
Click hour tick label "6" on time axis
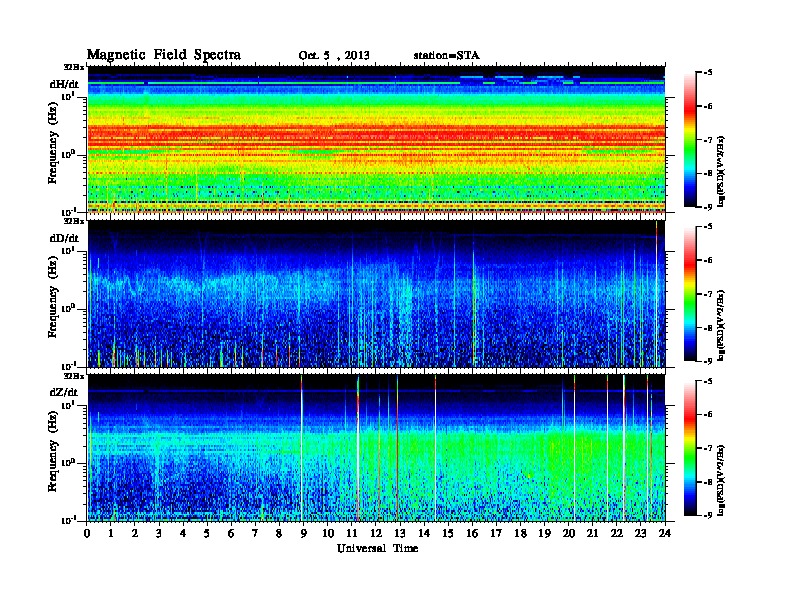(231, 533)
